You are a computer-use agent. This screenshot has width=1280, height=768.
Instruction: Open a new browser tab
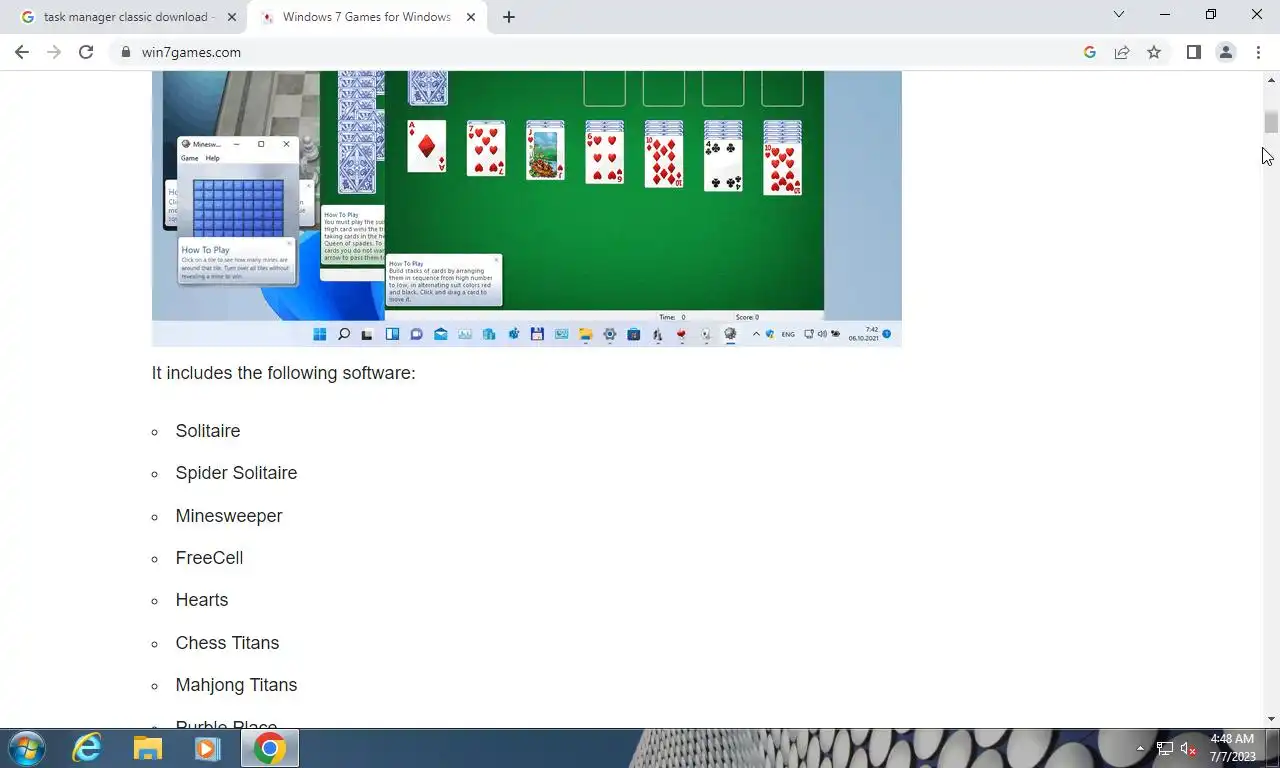point(508,17)
